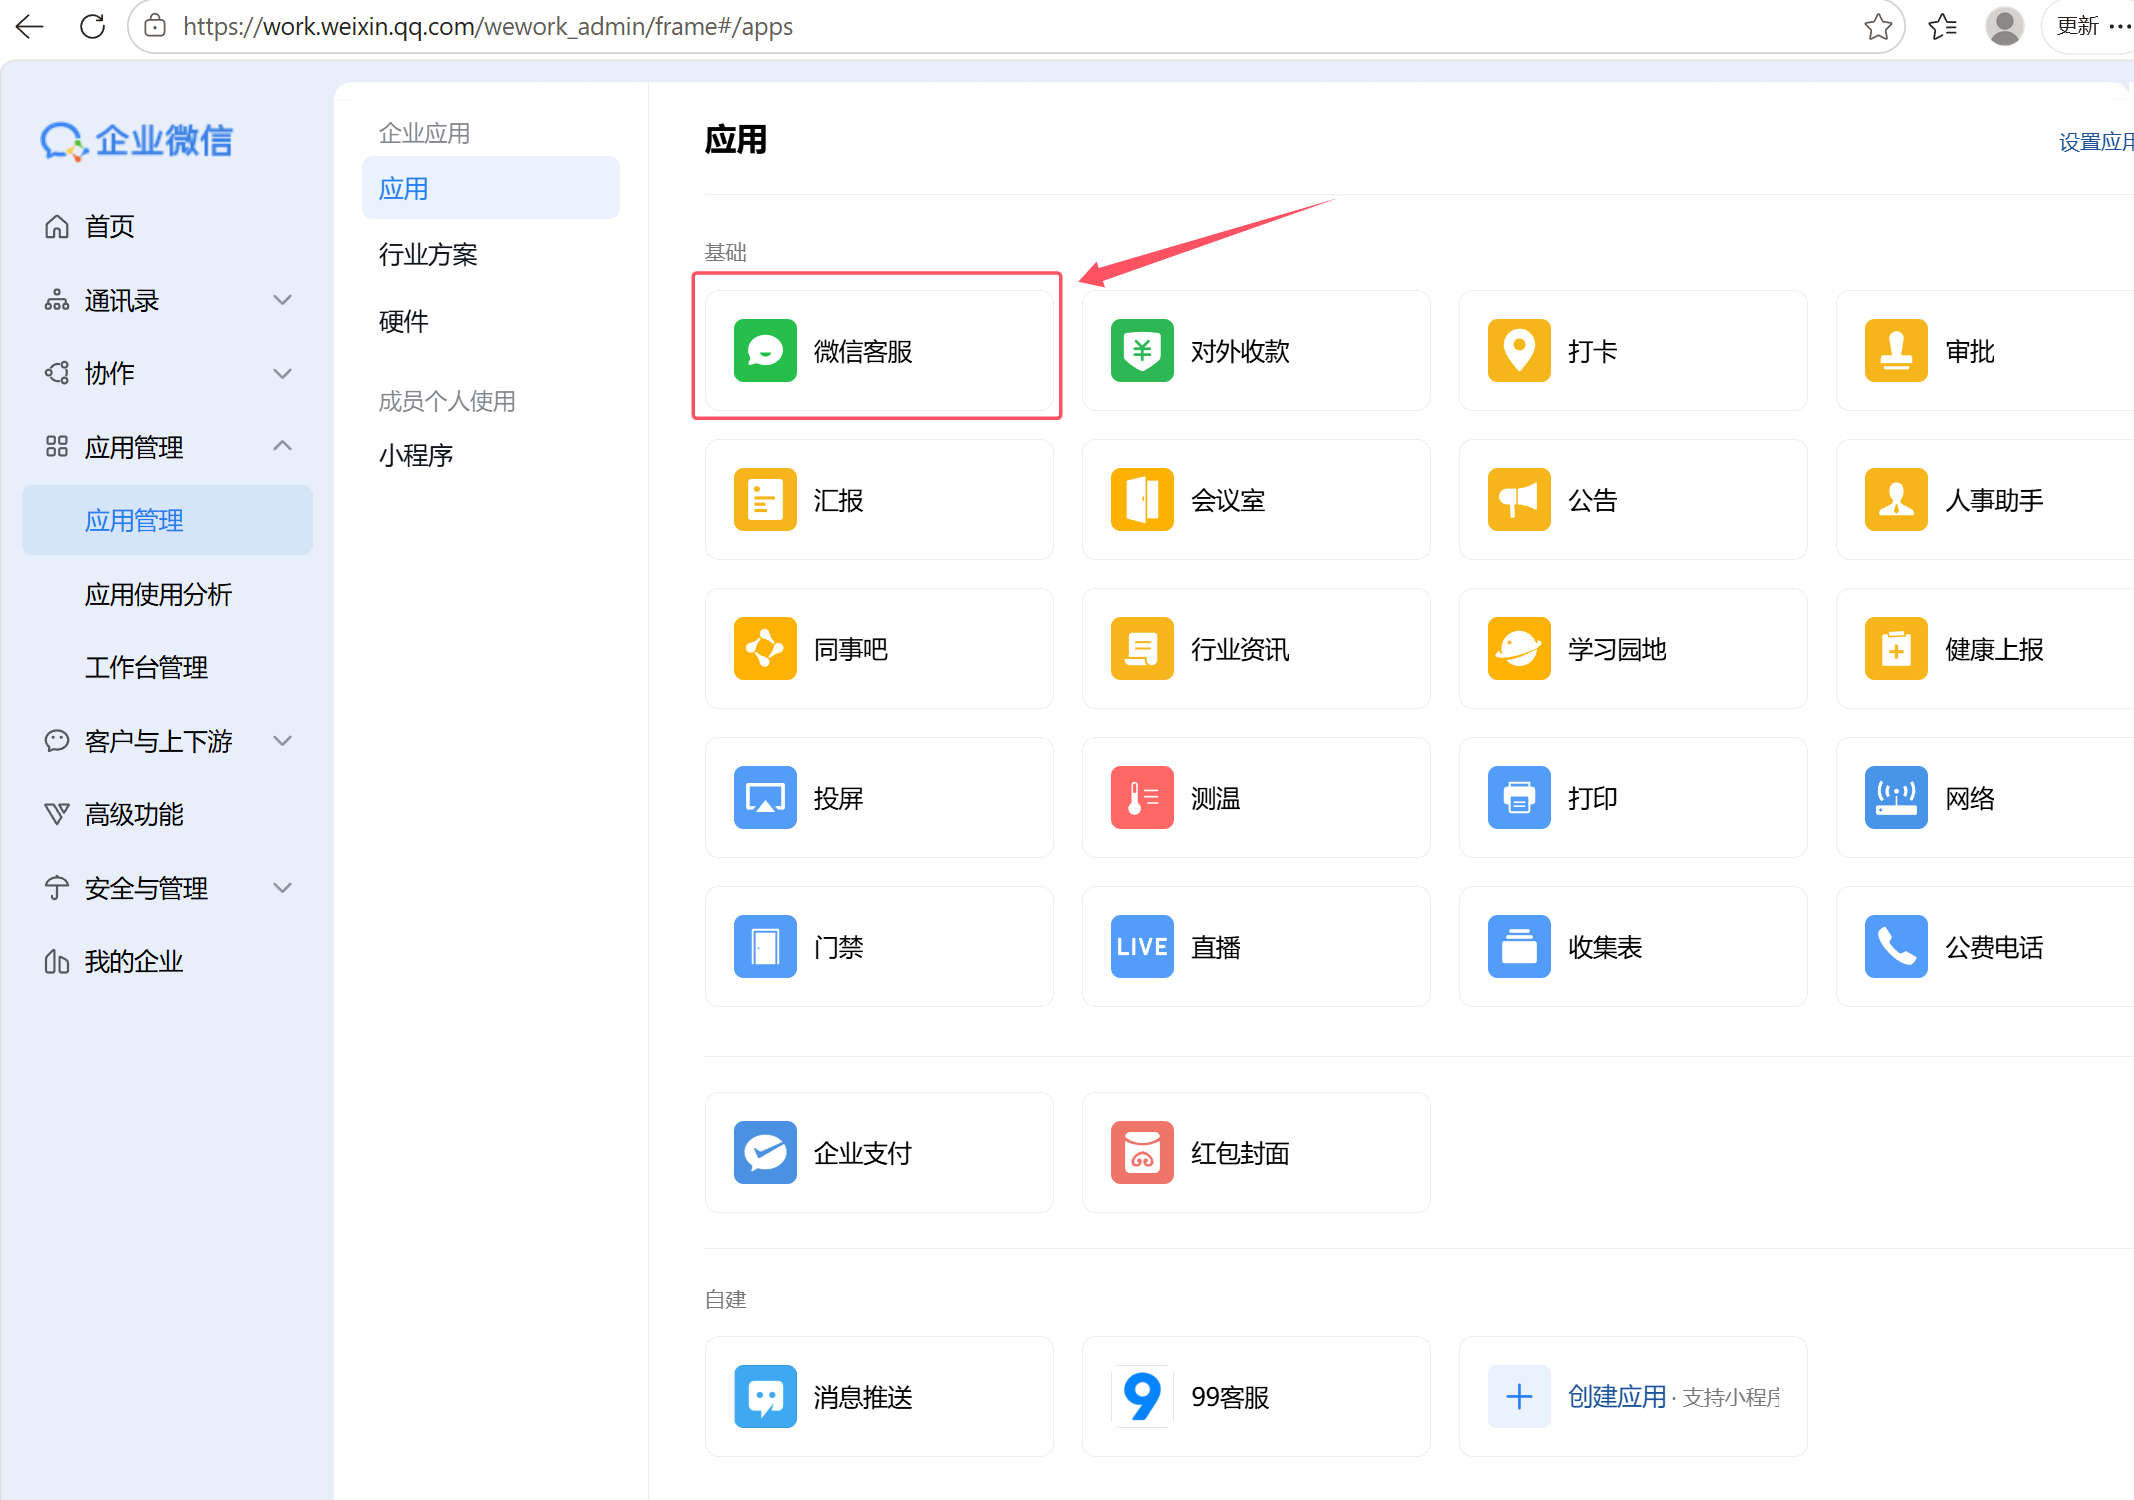
Task: Open the 公费电话 phone icon
Action: click(1896, 947)
